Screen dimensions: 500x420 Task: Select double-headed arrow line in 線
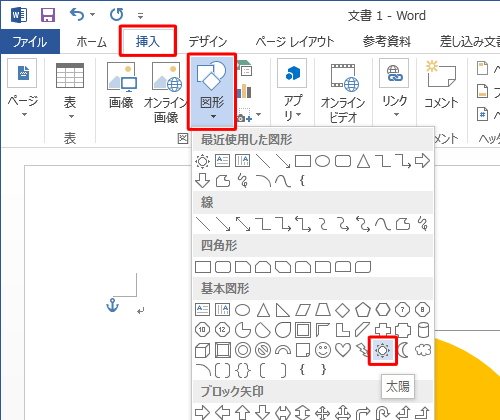pos(243,224)
